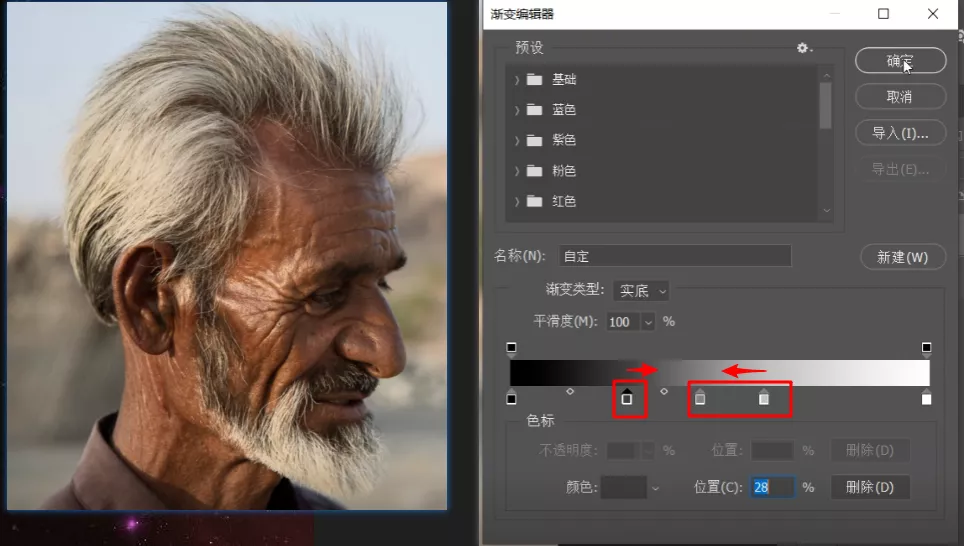This screenshot has height=546, width=964.
Task: Click the presets list scroll-up arrow
Action: click(x=826, y=76)
